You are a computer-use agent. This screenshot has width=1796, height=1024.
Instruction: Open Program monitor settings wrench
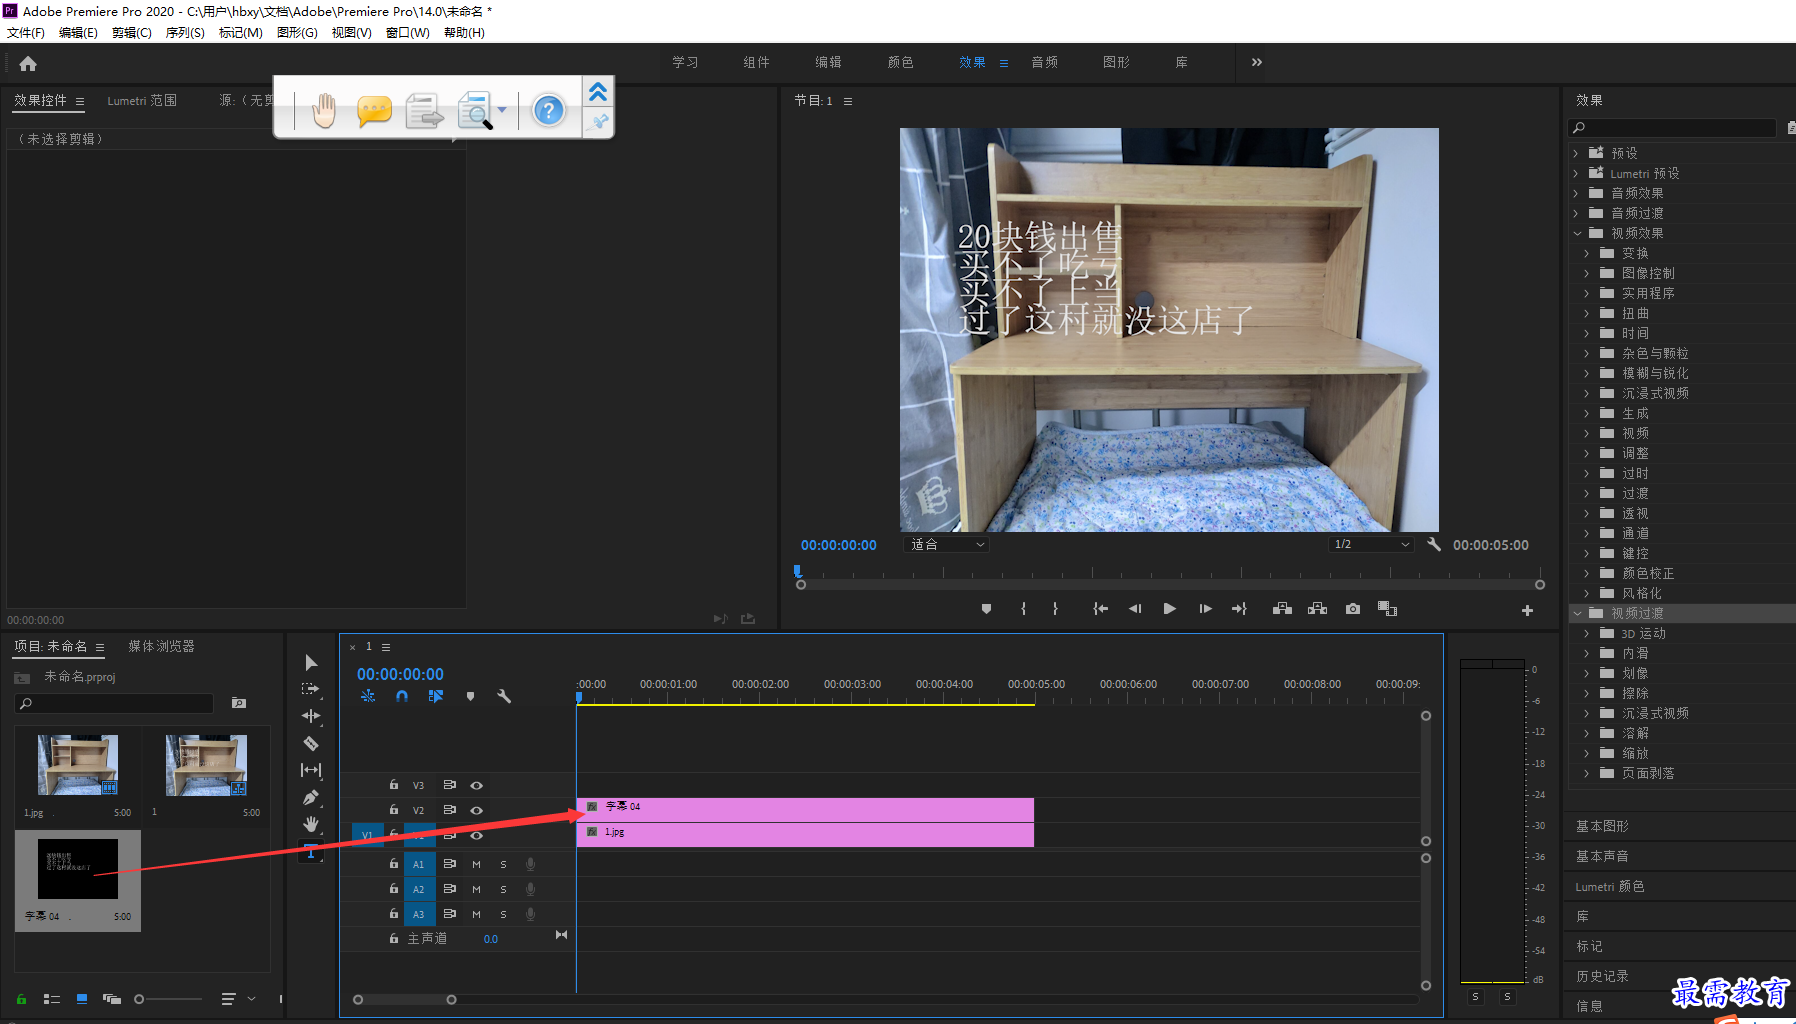[x=1433, y=545]
